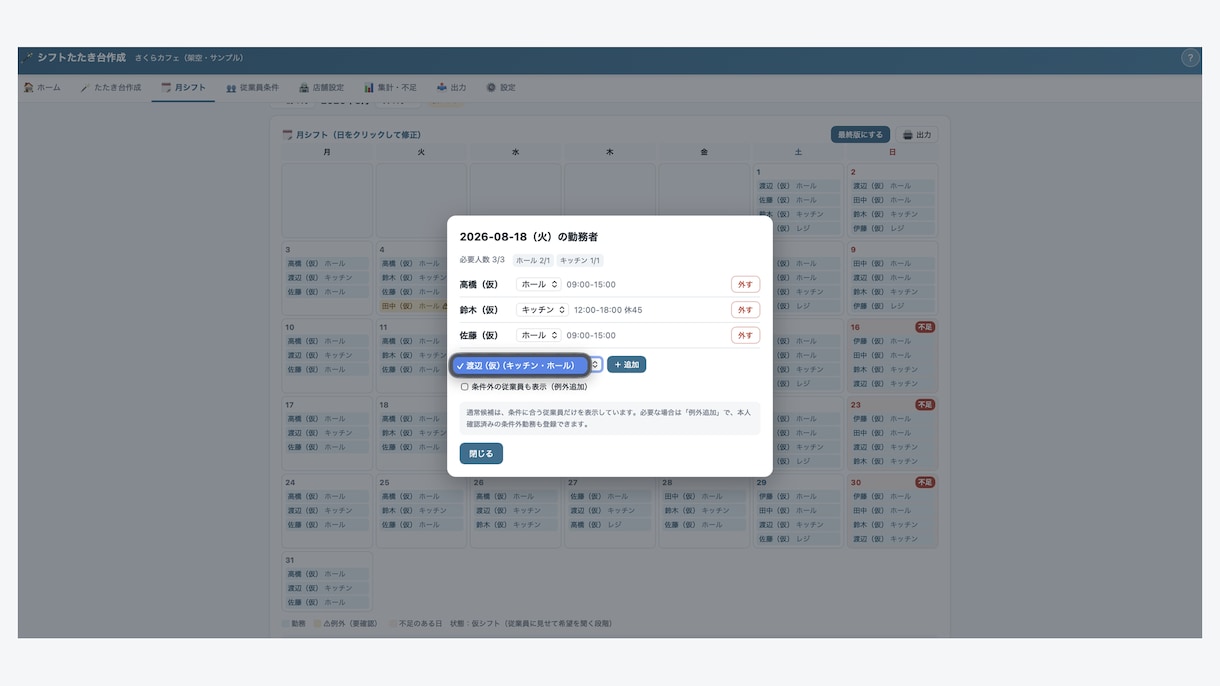Click the dialog title 2026-08-18（火）の勤務者

[529, 237]
